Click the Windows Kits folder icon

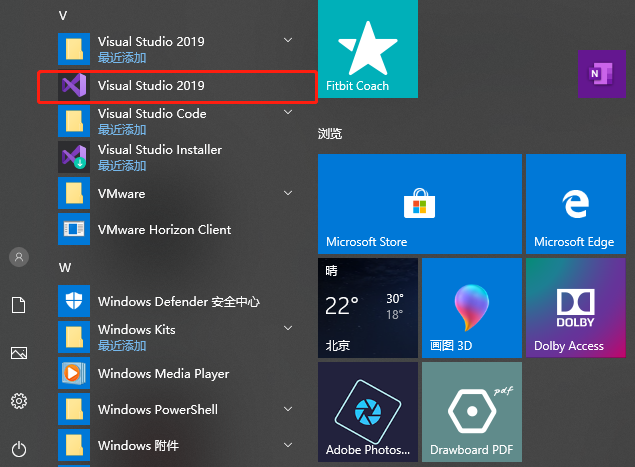coord(74,337)
